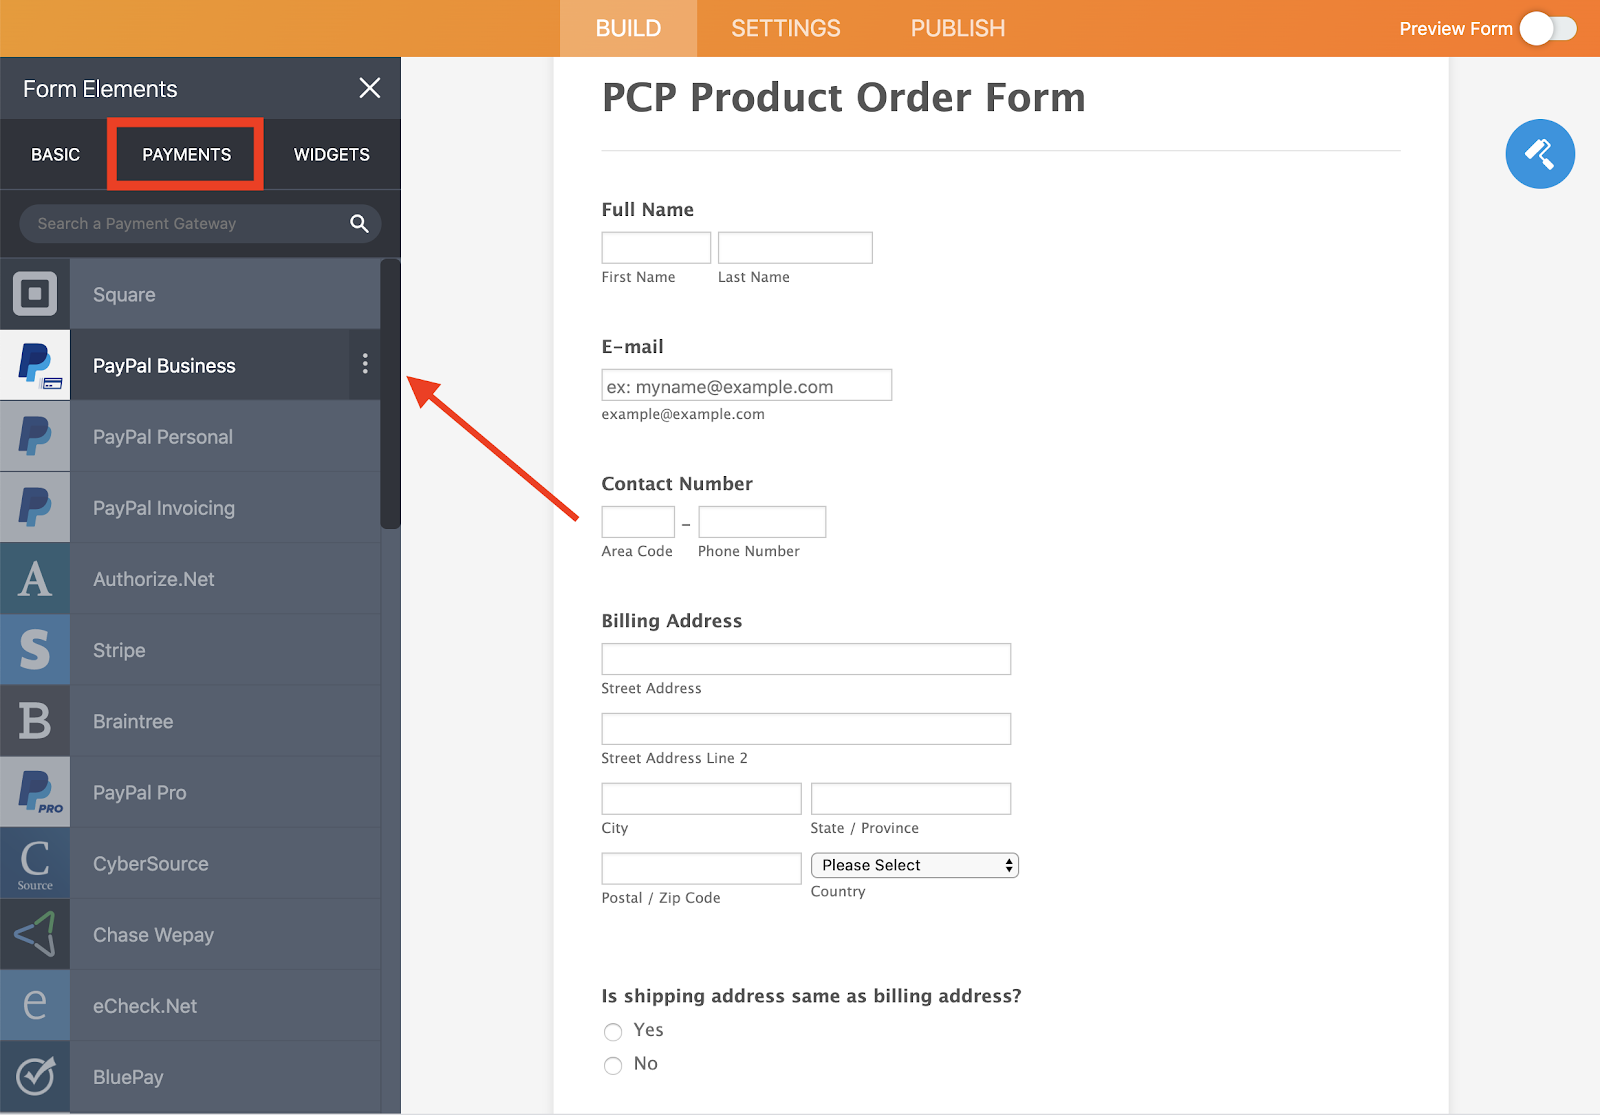Image resolution: width=1600 pixels, height=1115 pixels.
Task: Select Yes for same shipping address
Action: (613, 1032)
